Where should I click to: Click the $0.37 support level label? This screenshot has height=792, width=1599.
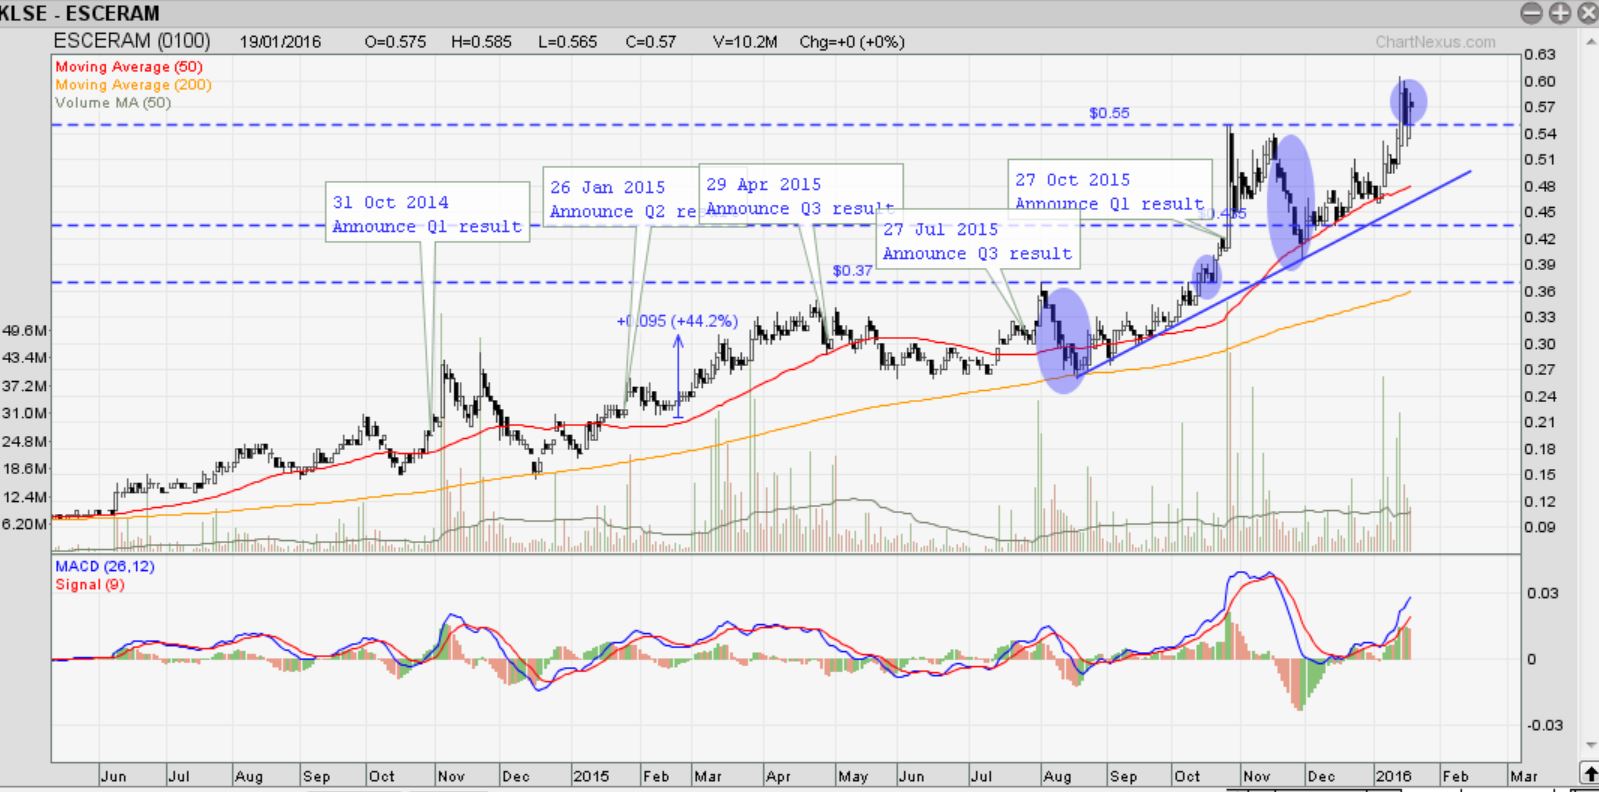coord(852,271)
